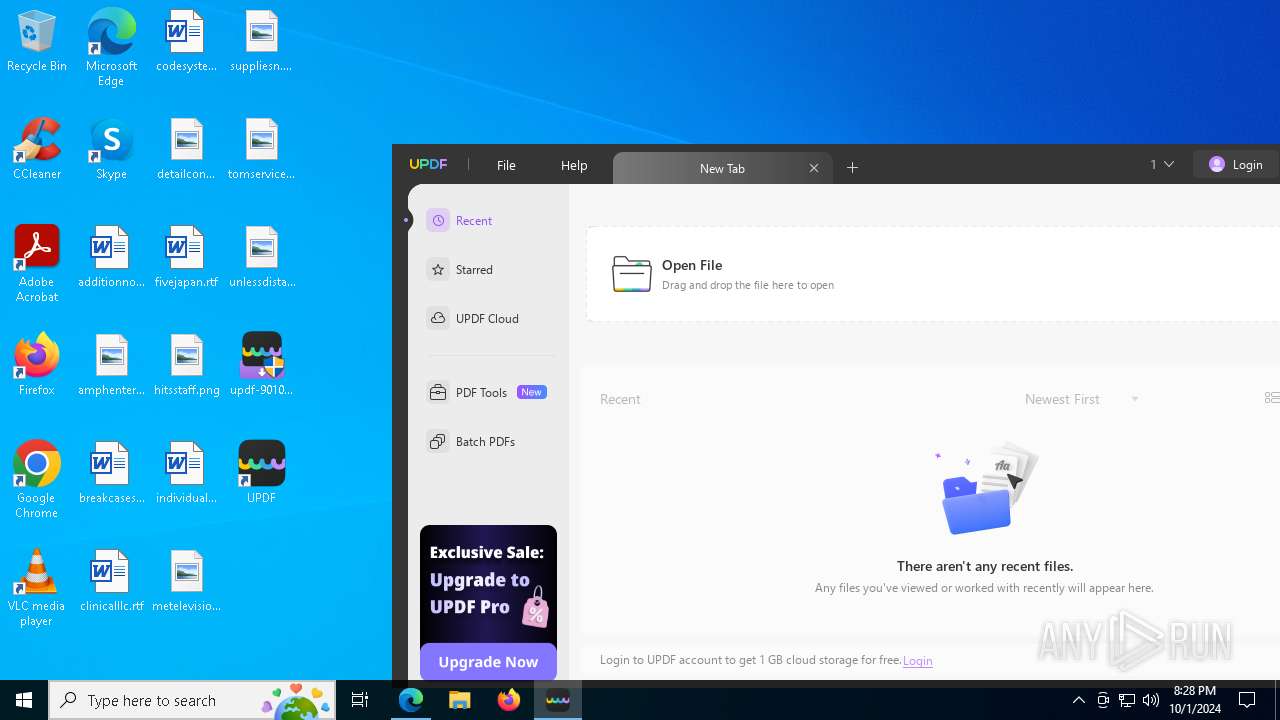Click the Upgrade Now button

tap(488, 662)
